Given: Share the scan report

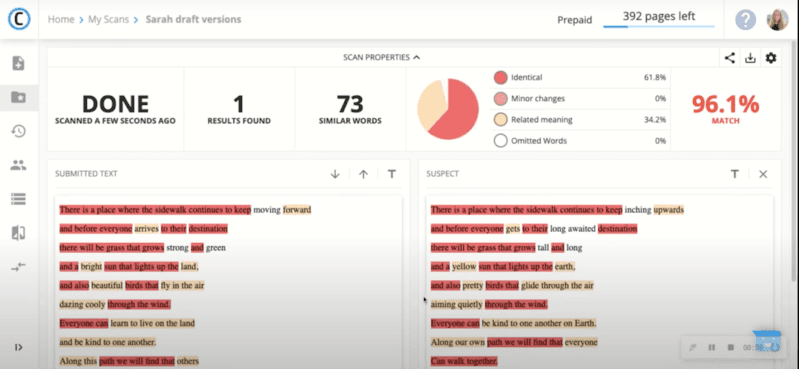Looking at the screenshot, I should tap(730, 58).
